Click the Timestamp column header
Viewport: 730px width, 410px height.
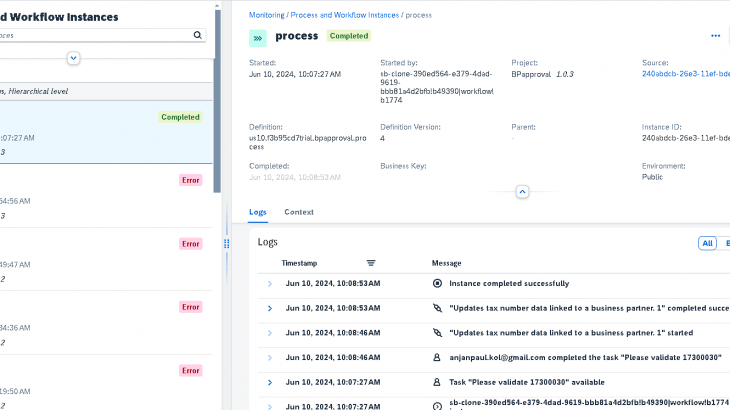tap(299, 263)
